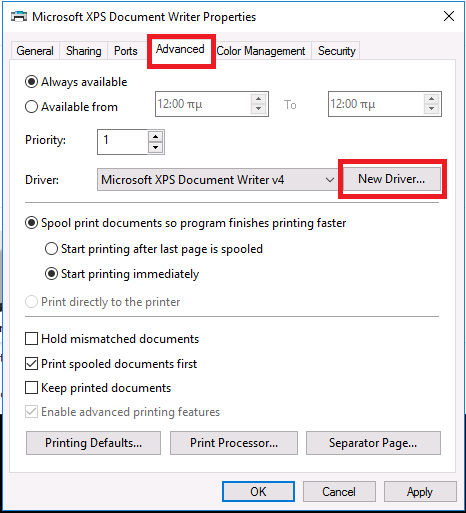Click the New Driver... button

[392, 179]
